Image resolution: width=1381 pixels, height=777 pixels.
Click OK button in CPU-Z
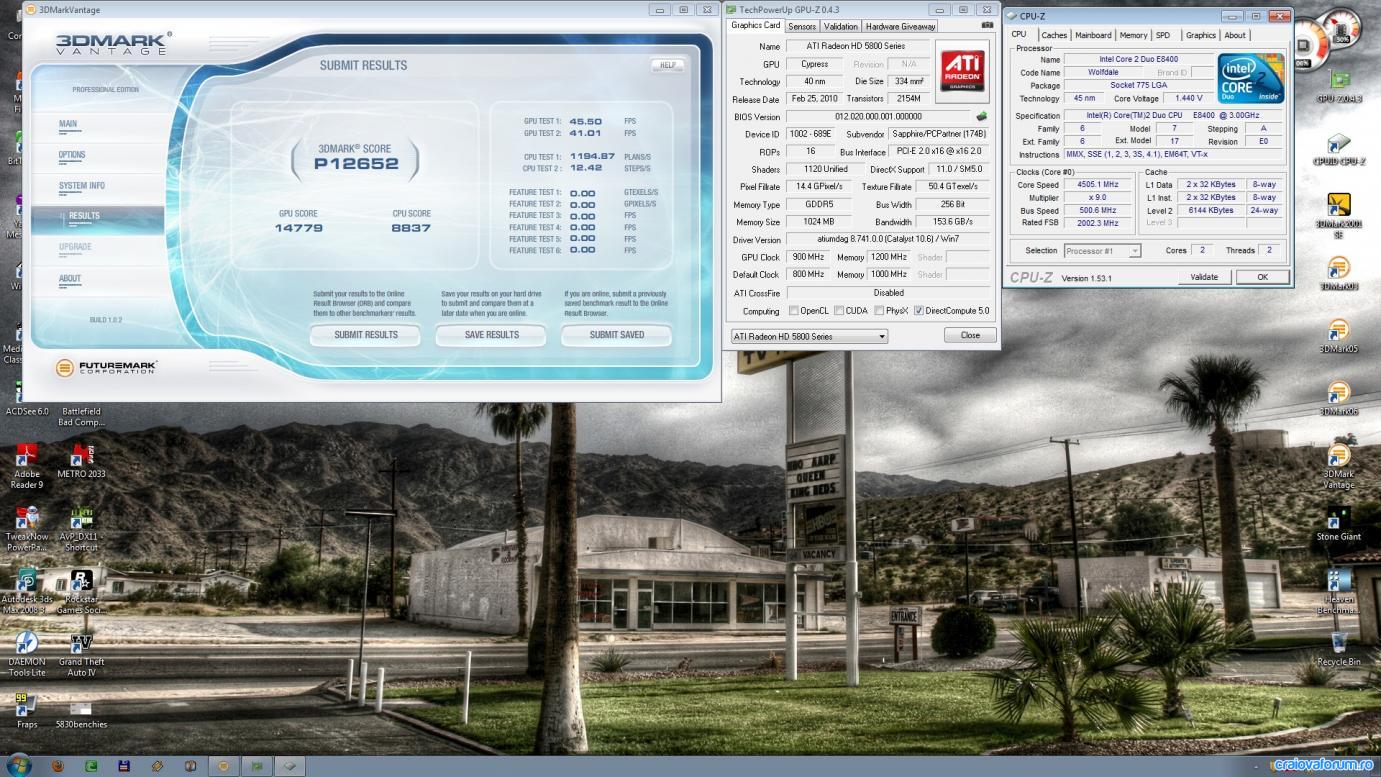coord(1262,277)
